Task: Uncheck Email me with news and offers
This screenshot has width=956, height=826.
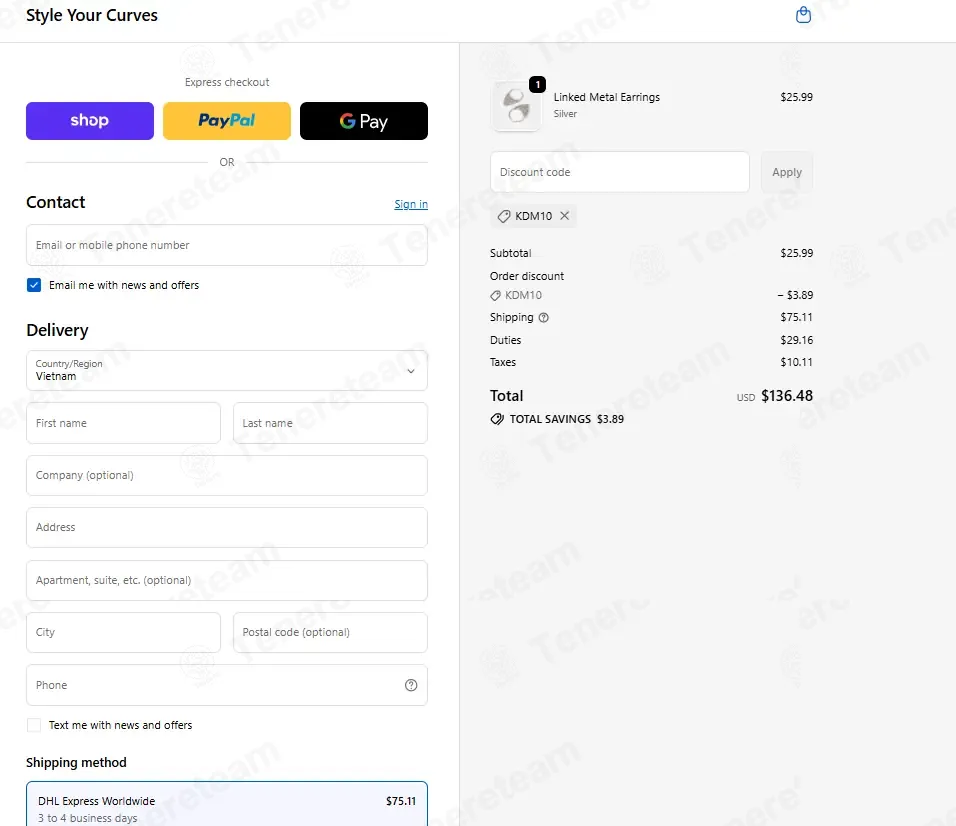Action: coord(34,285)
